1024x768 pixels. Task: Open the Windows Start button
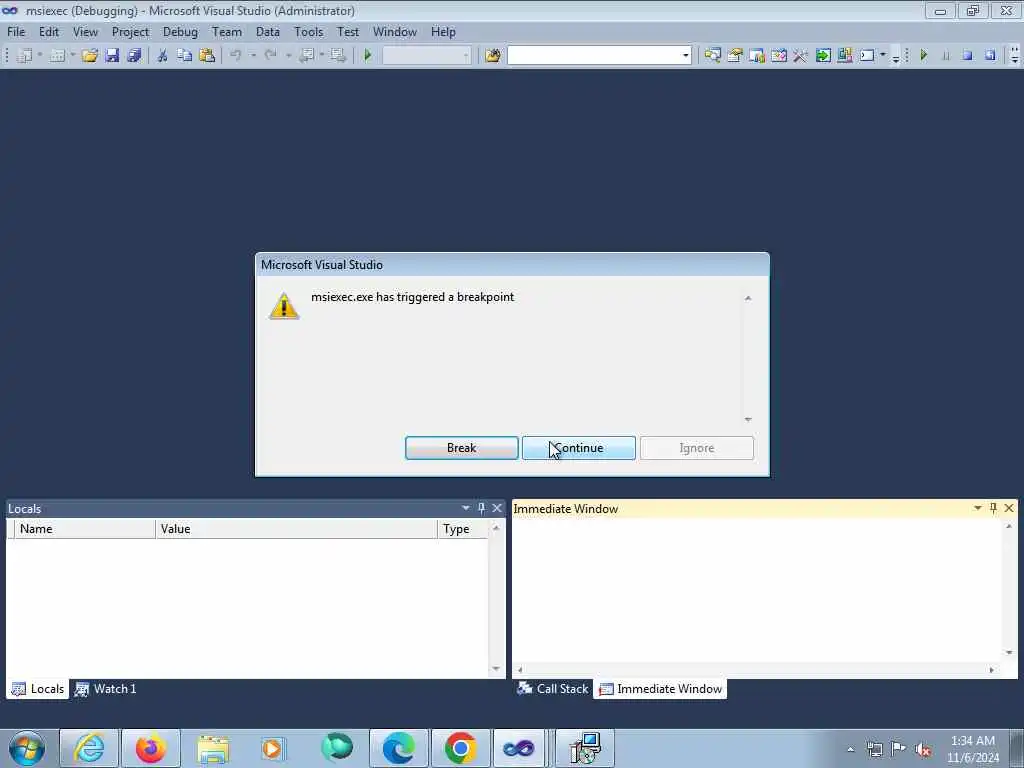[27, 748]
